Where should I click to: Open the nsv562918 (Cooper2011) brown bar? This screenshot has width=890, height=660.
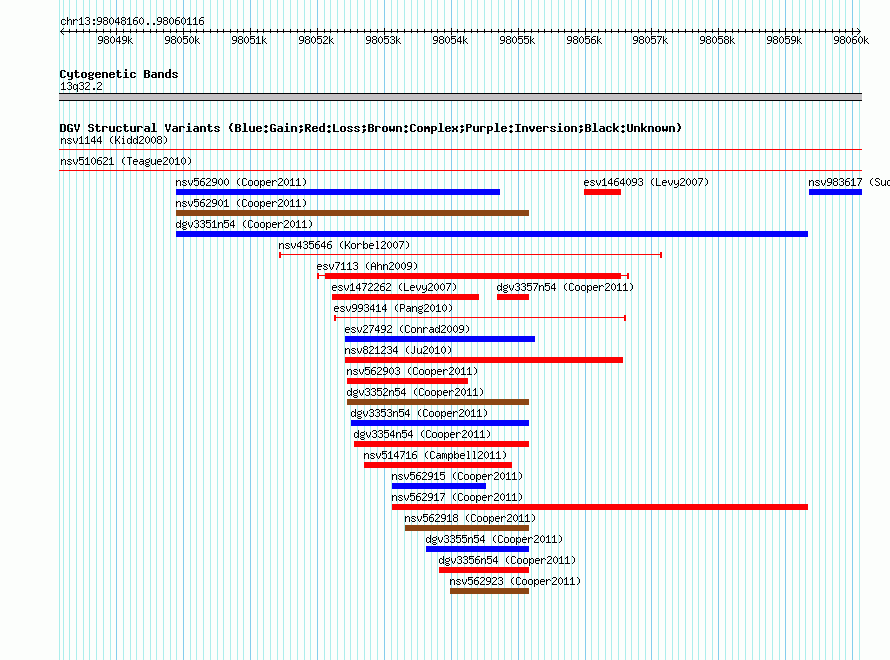pyautogui.click(x=467, y=528)
